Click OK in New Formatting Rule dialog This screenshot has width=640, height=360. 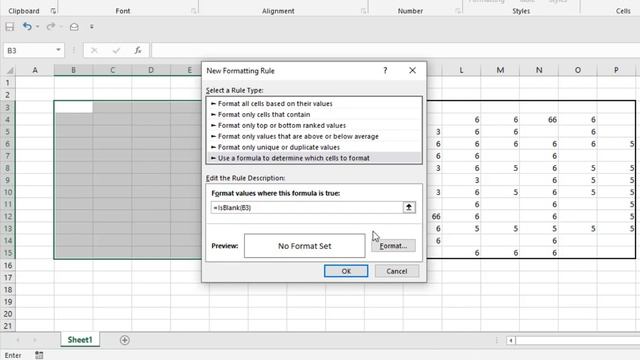pyautogui.click(x=346, y=271)
